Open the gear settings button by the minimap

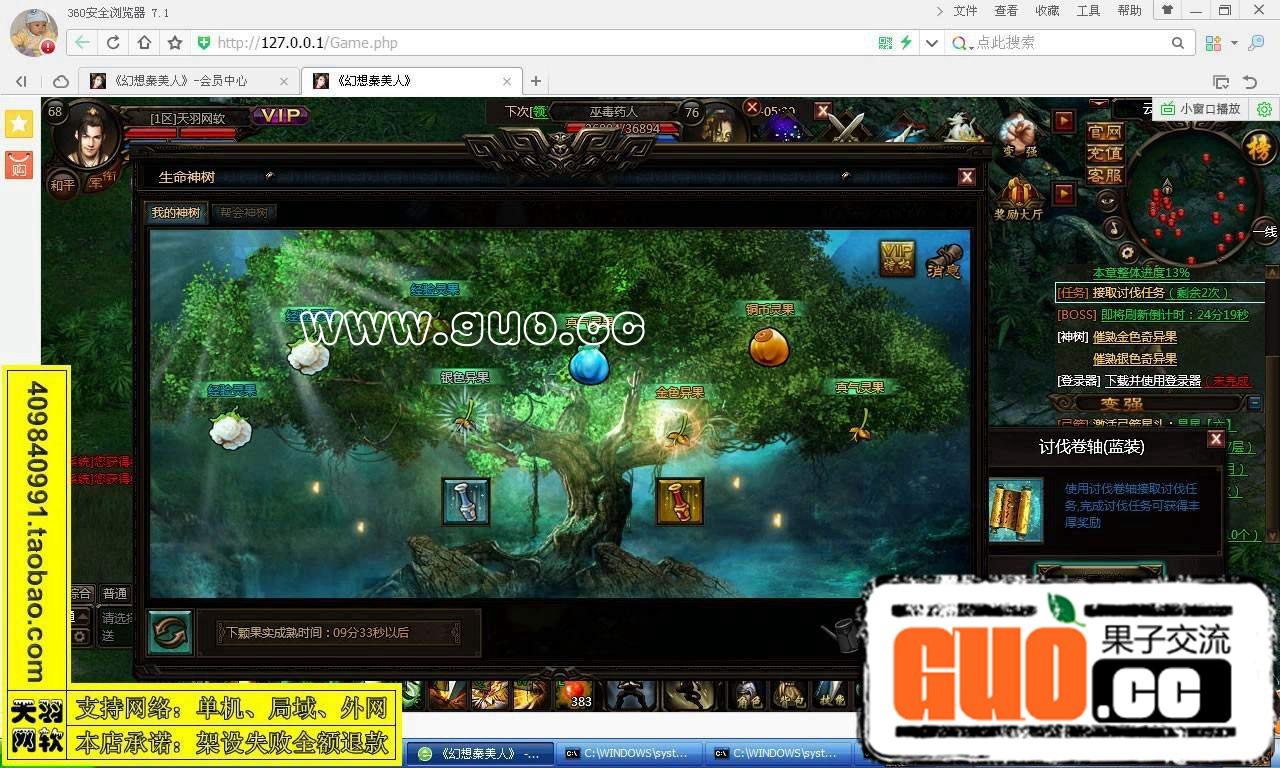click(1127, 252)
